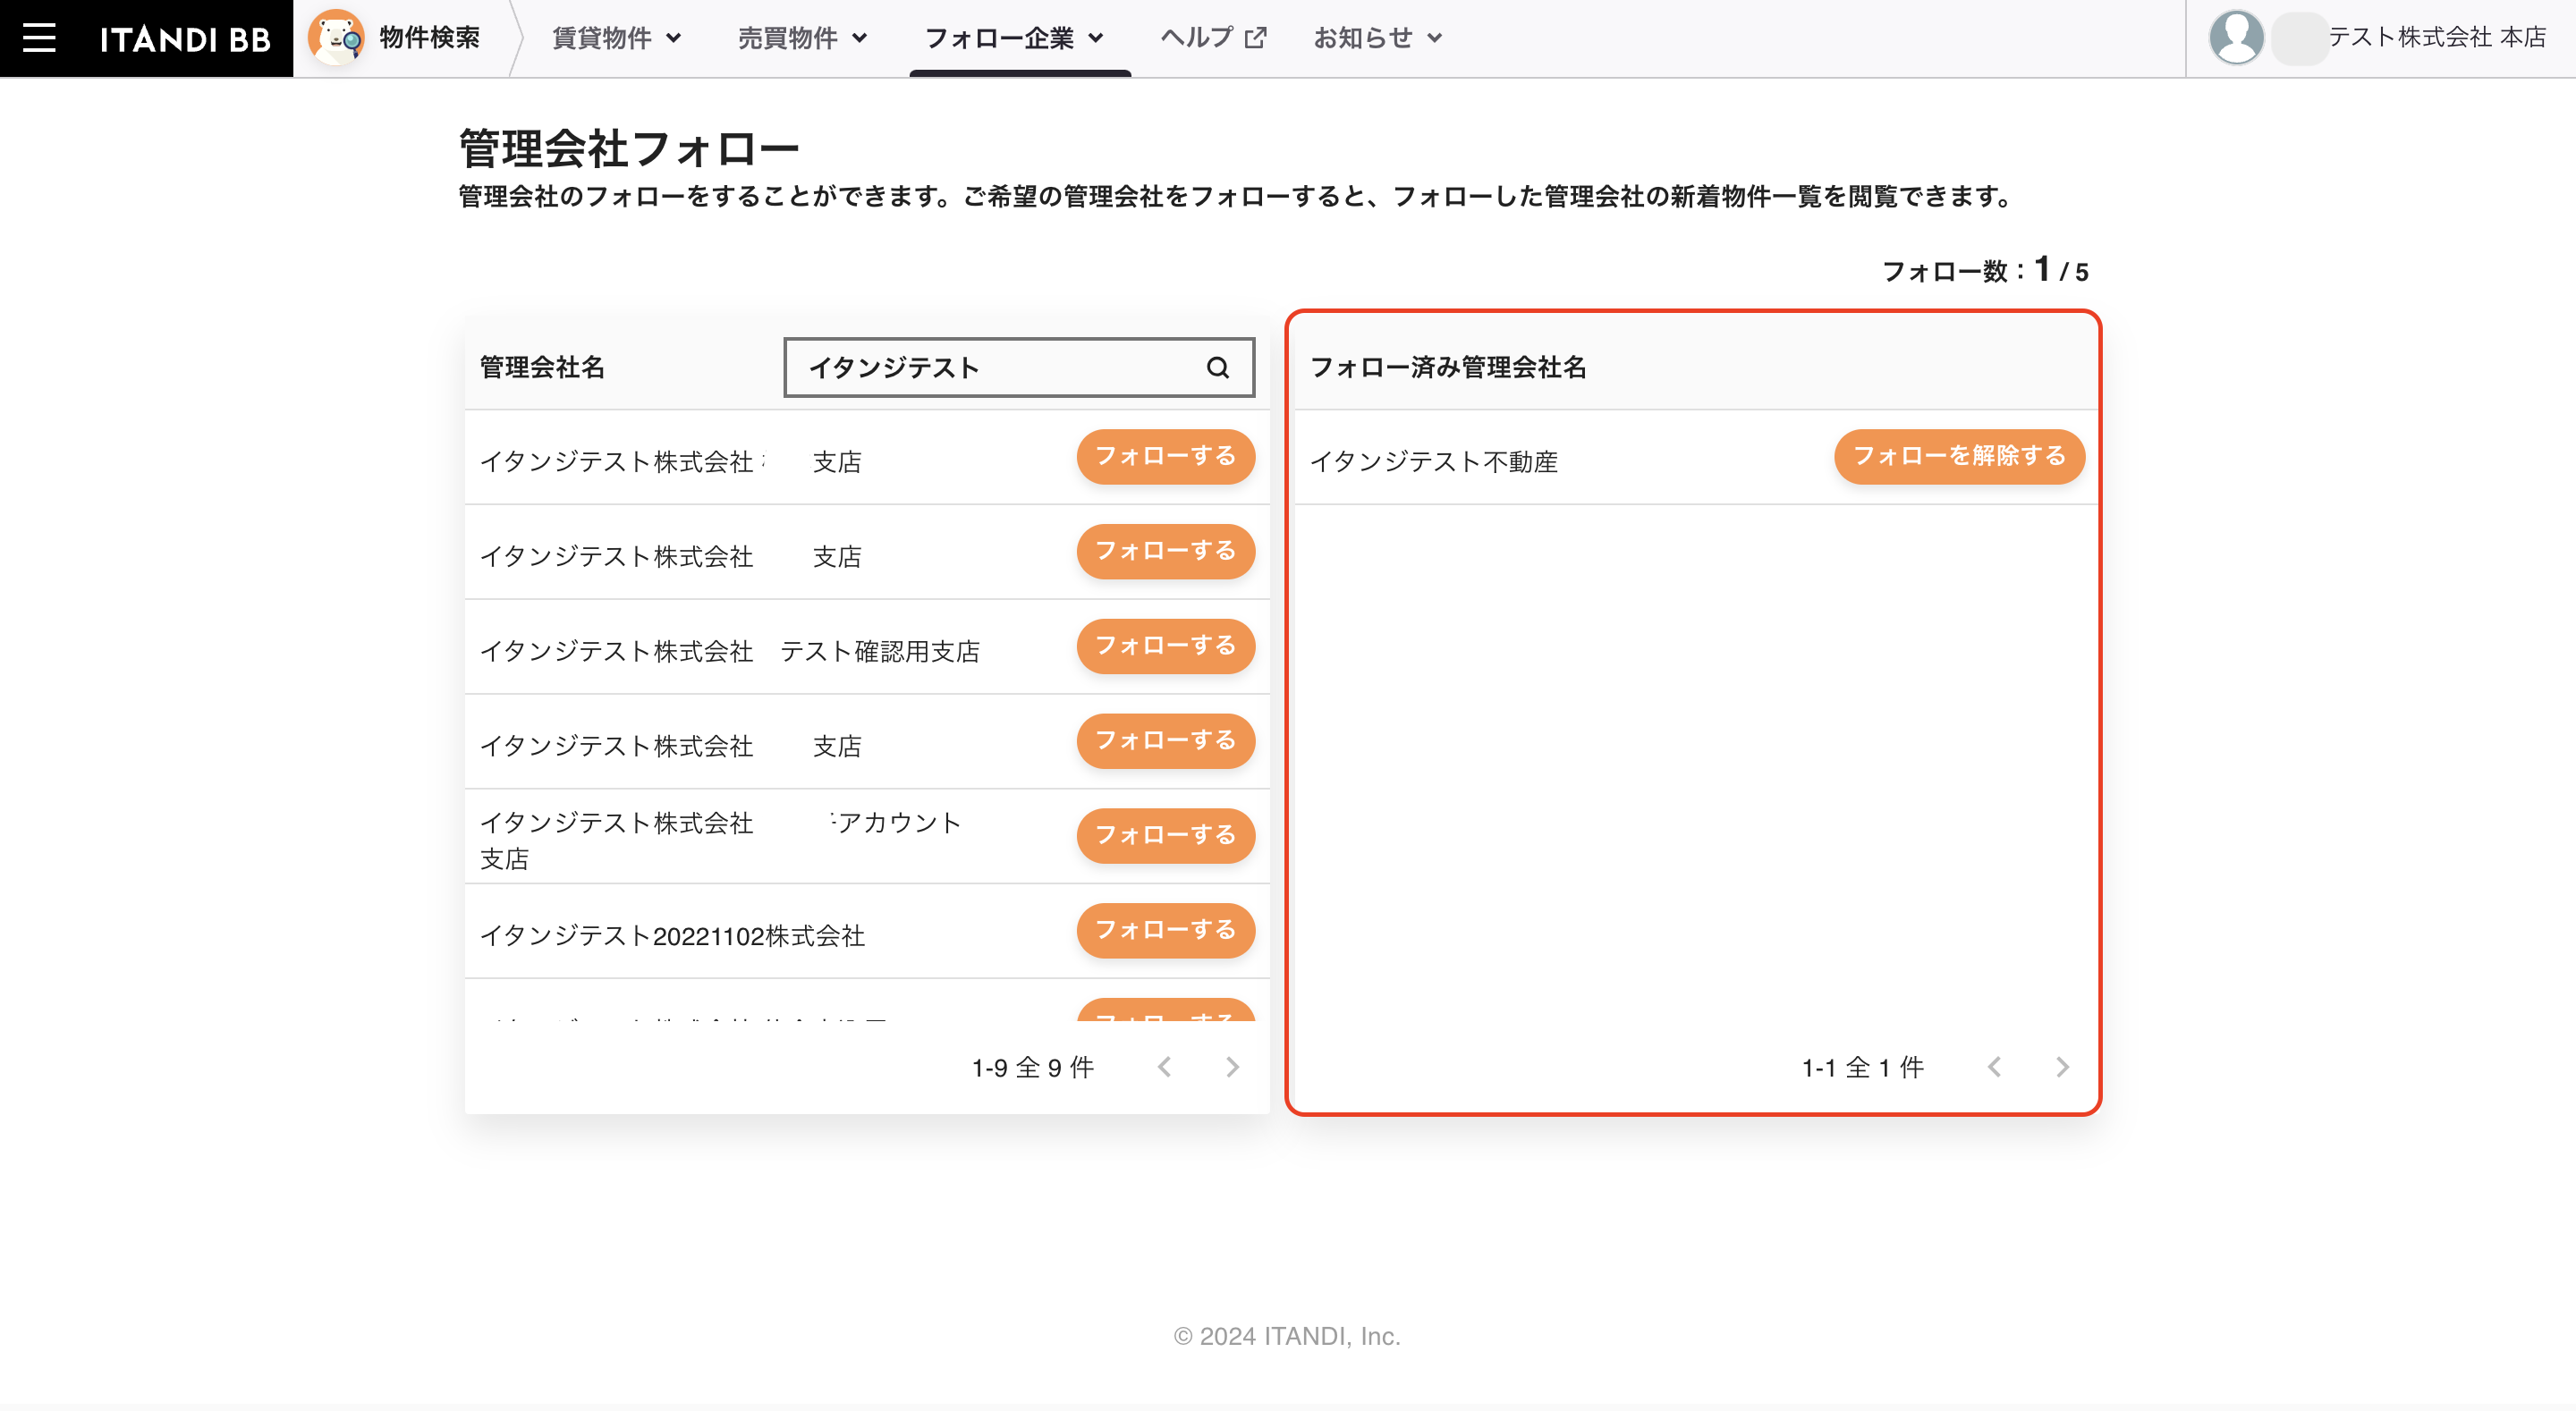Screen dimensions: 2576x1411
Task: Follow イタンジテスト株式会社 アカウント支店
Action: 1165,836
